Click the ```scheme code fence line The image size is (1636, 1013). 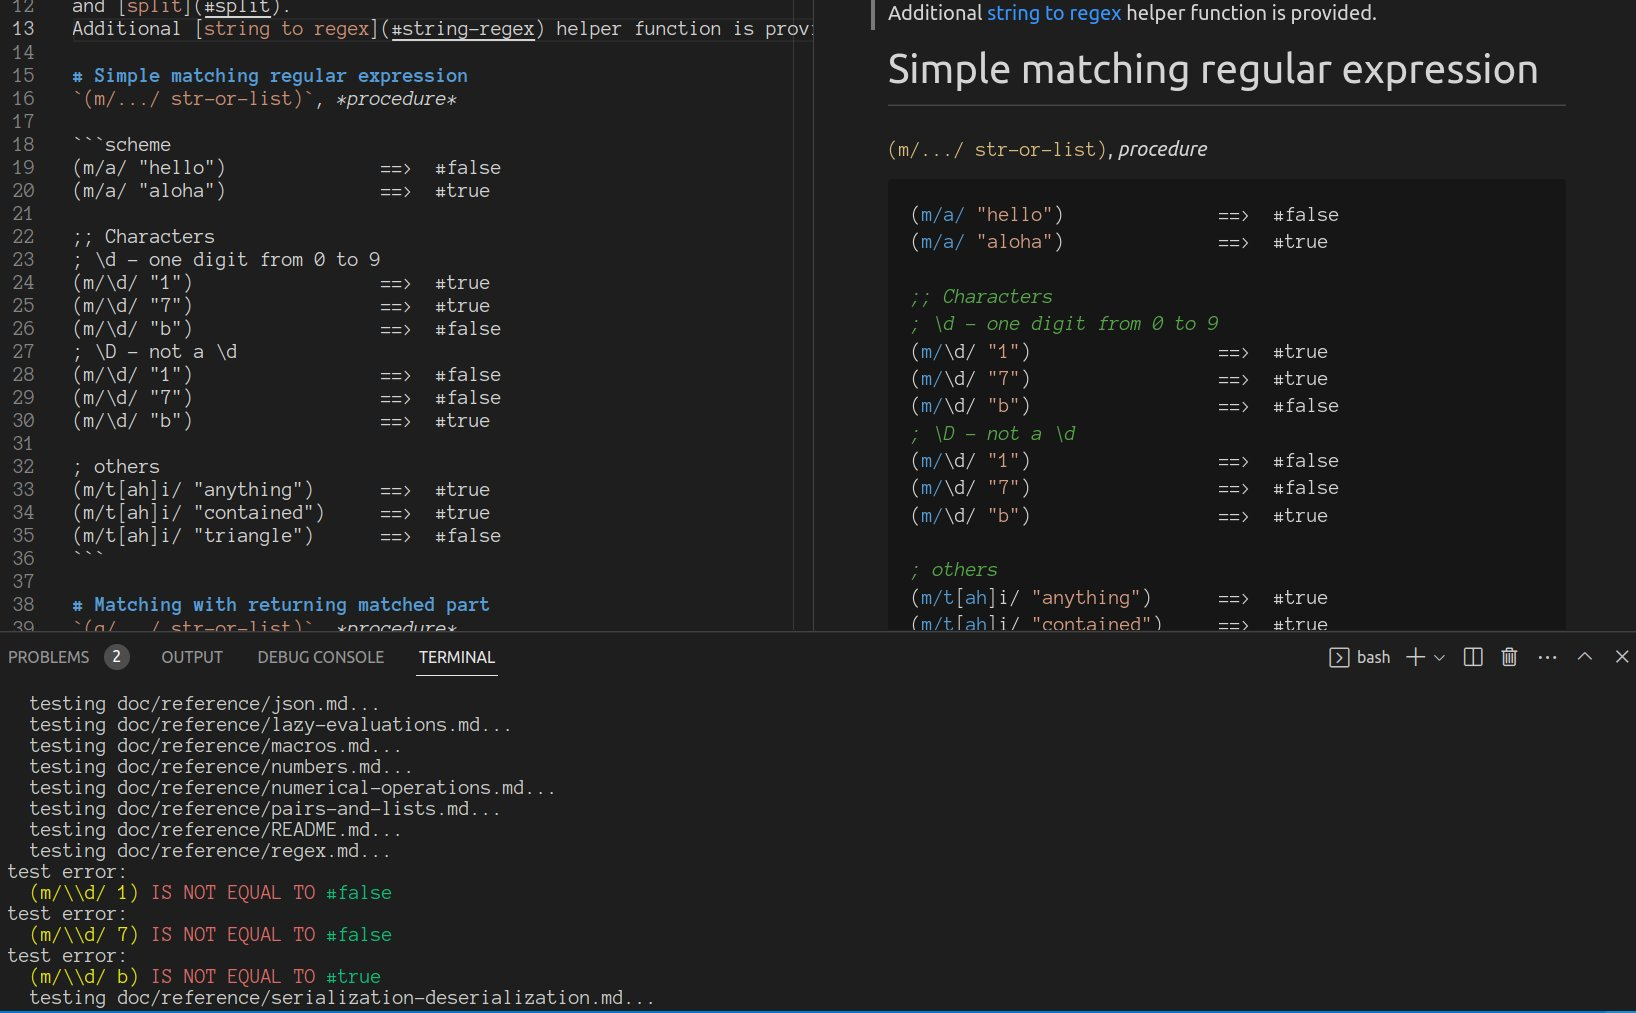click(121, 145)
